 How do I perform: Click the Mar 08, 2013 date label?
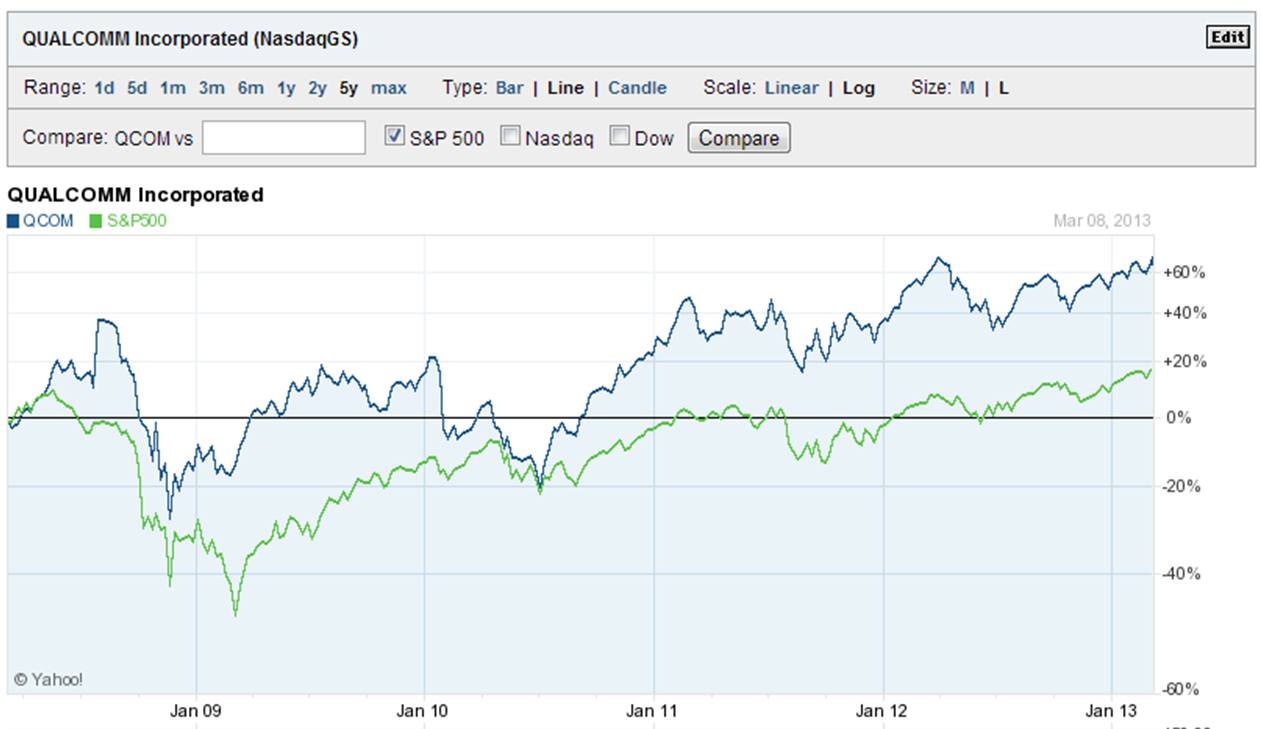coord(1102,221)
